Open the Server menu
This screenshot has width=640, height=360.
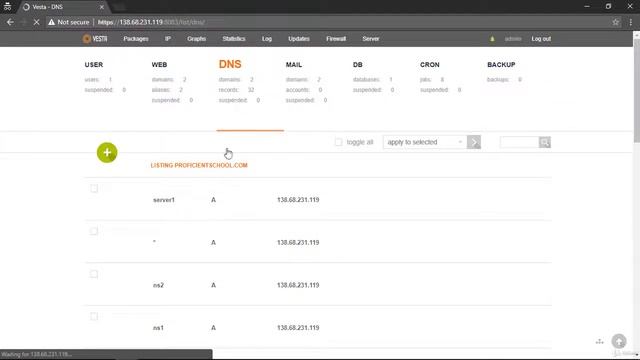tap(371, 39)
